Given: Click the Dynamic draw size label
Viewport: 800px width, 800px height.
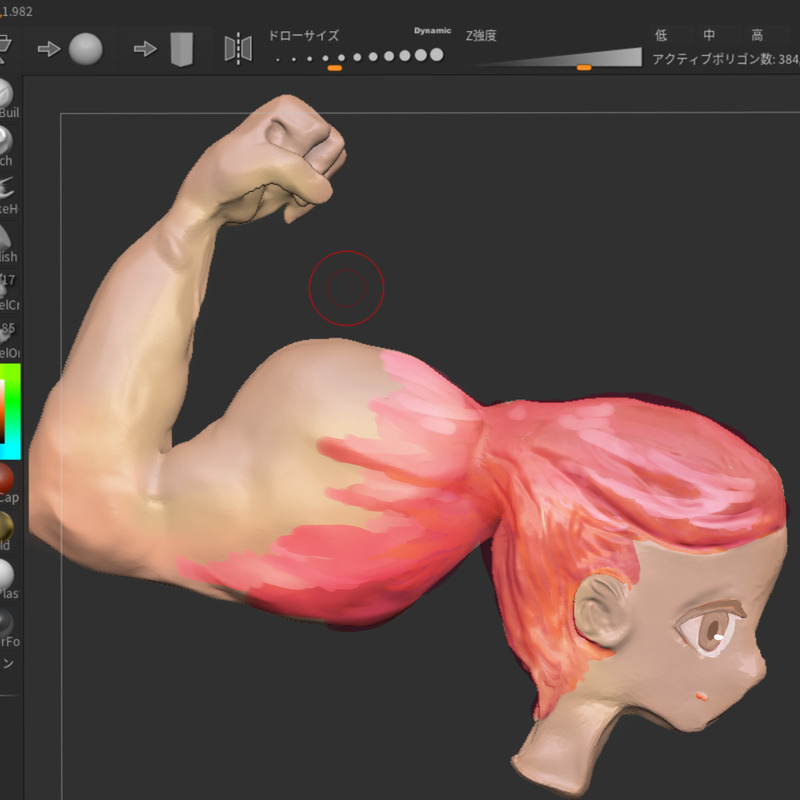Looking at the screenshot, I should point(432,31).
